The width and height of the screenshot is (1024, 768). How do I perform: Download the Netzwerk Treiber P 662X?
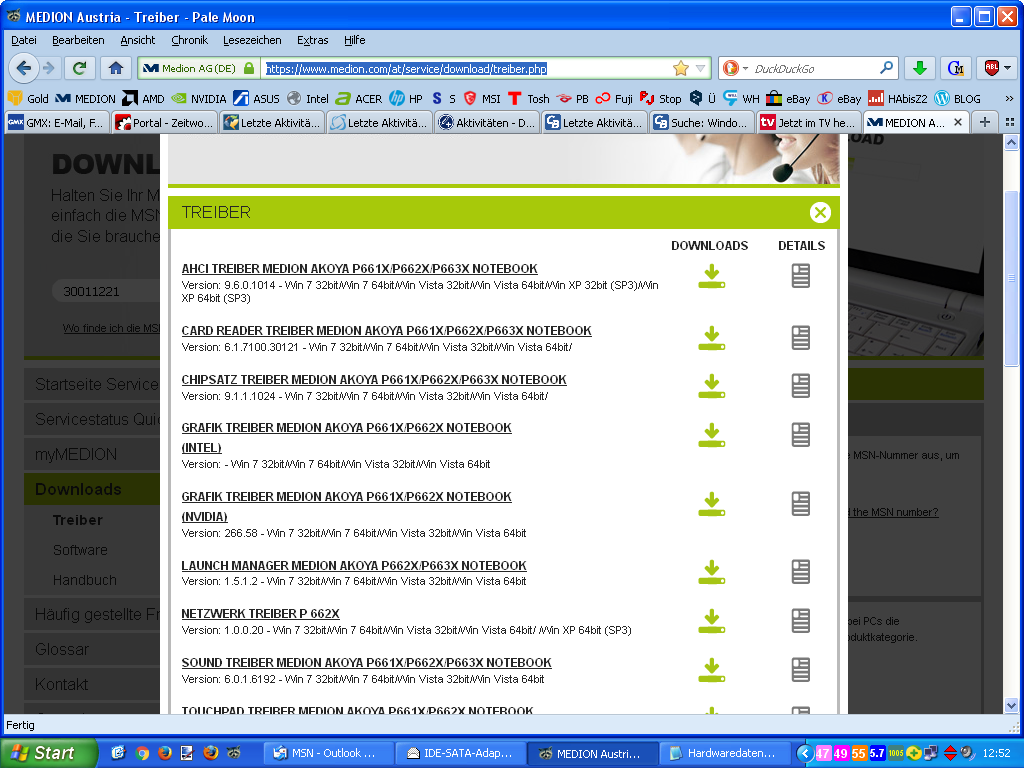711,621
